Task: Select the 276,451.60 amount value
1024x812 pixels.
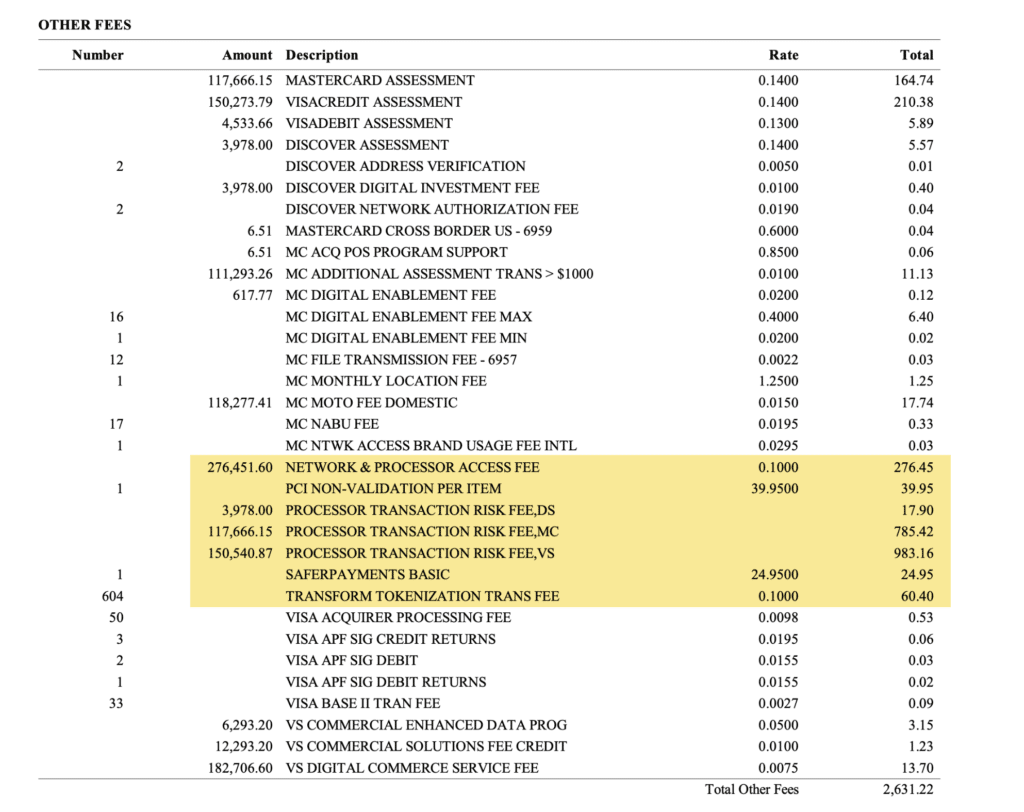Action: (236, 467)
